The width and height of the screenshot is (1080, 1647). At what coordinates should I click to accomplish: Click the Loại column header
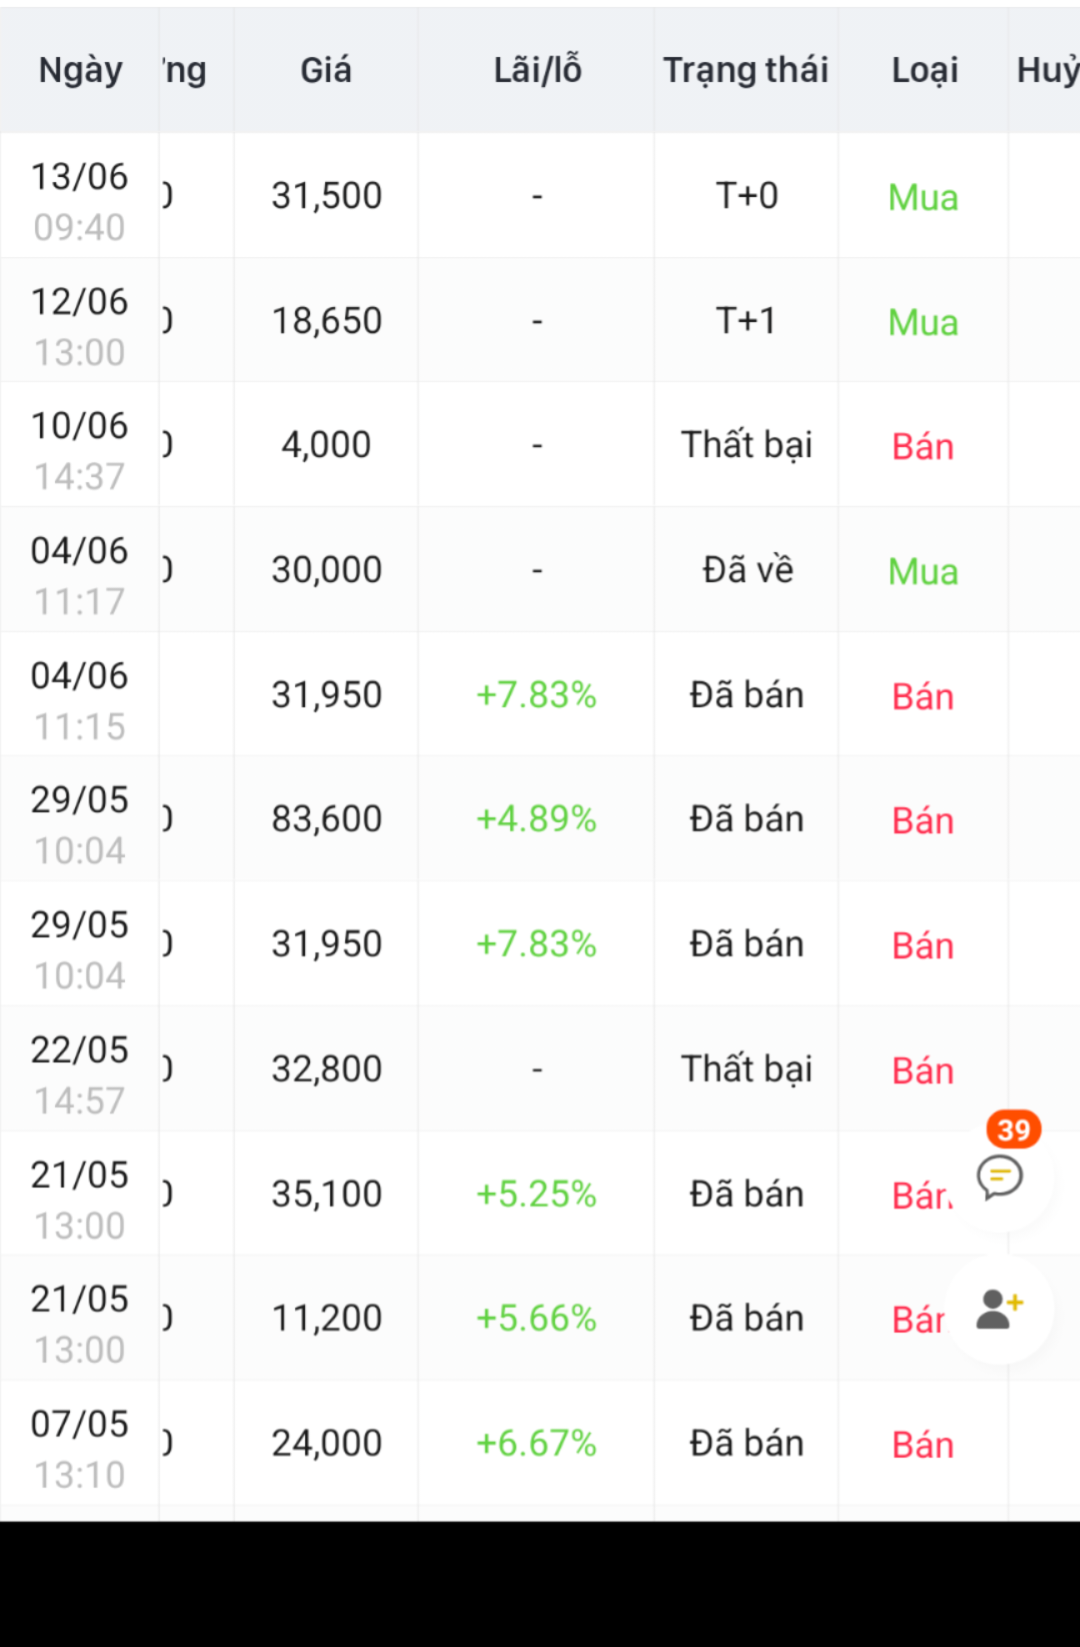pos(924,70)
